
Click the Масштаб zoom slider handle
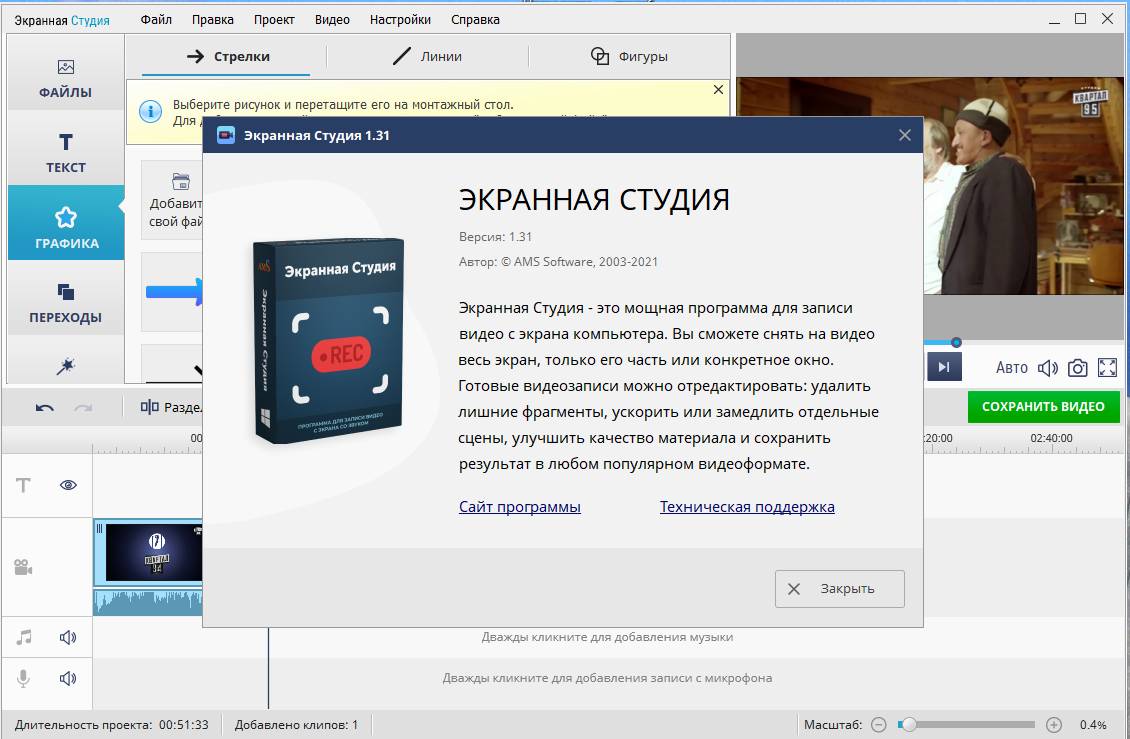tap(908, 725)
